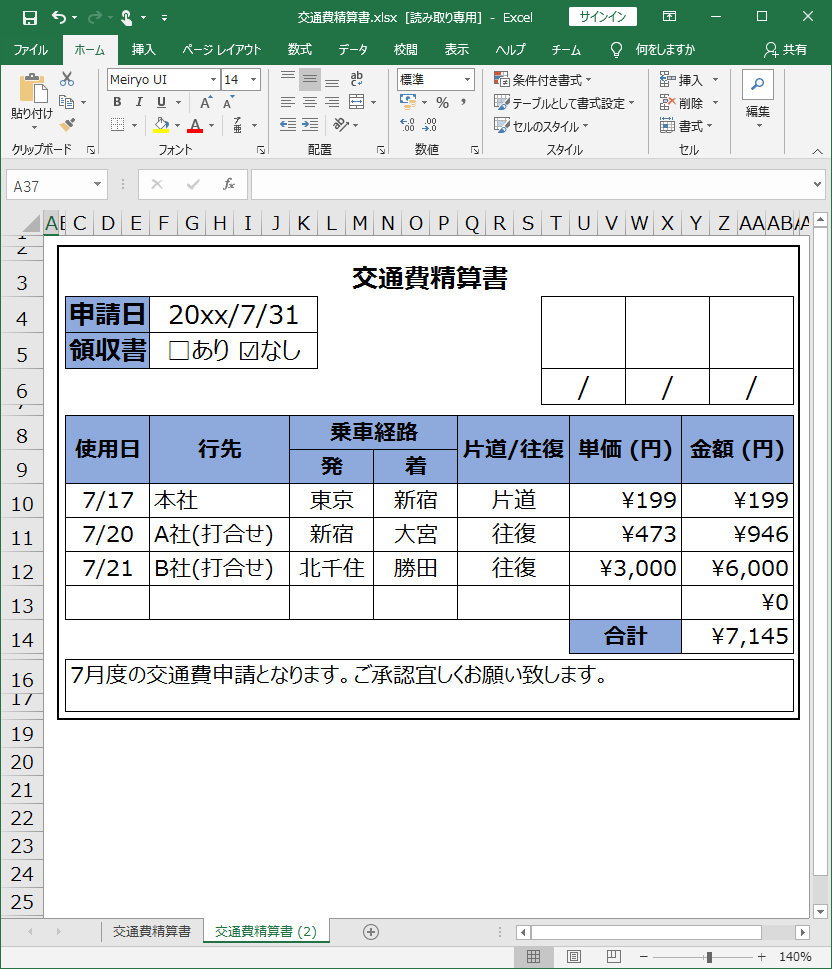
Task: Click the Undo arrow icon
Action: coord(58,17)
